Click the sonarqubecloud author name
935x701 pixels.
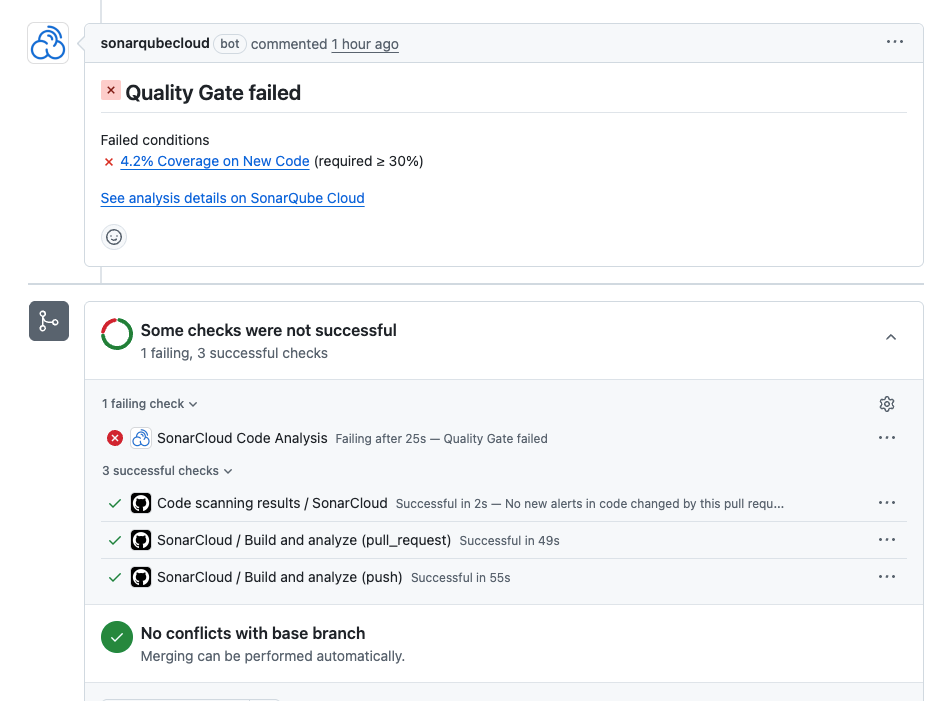pyautogui.click(x=155, y=44)
